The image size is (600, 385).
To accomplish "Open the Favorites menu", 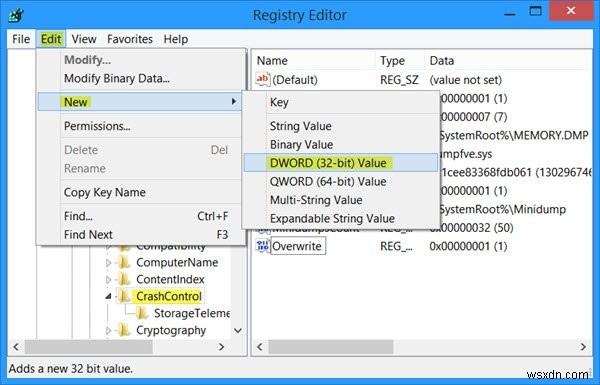I will (x=130, y=39).
